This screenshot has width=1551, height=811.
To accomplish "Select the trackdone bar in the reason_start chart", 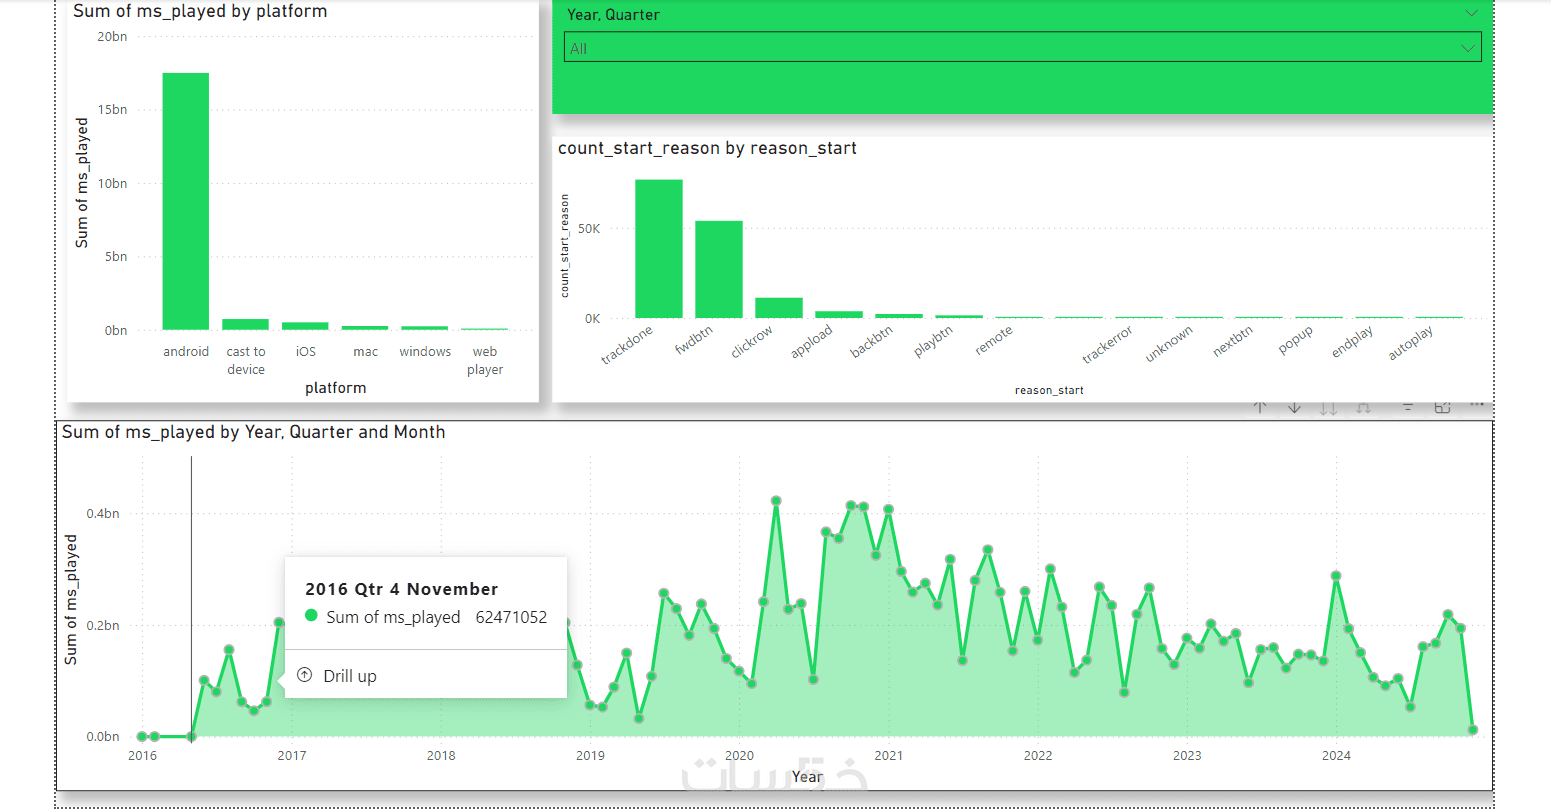I will point(659,249).
